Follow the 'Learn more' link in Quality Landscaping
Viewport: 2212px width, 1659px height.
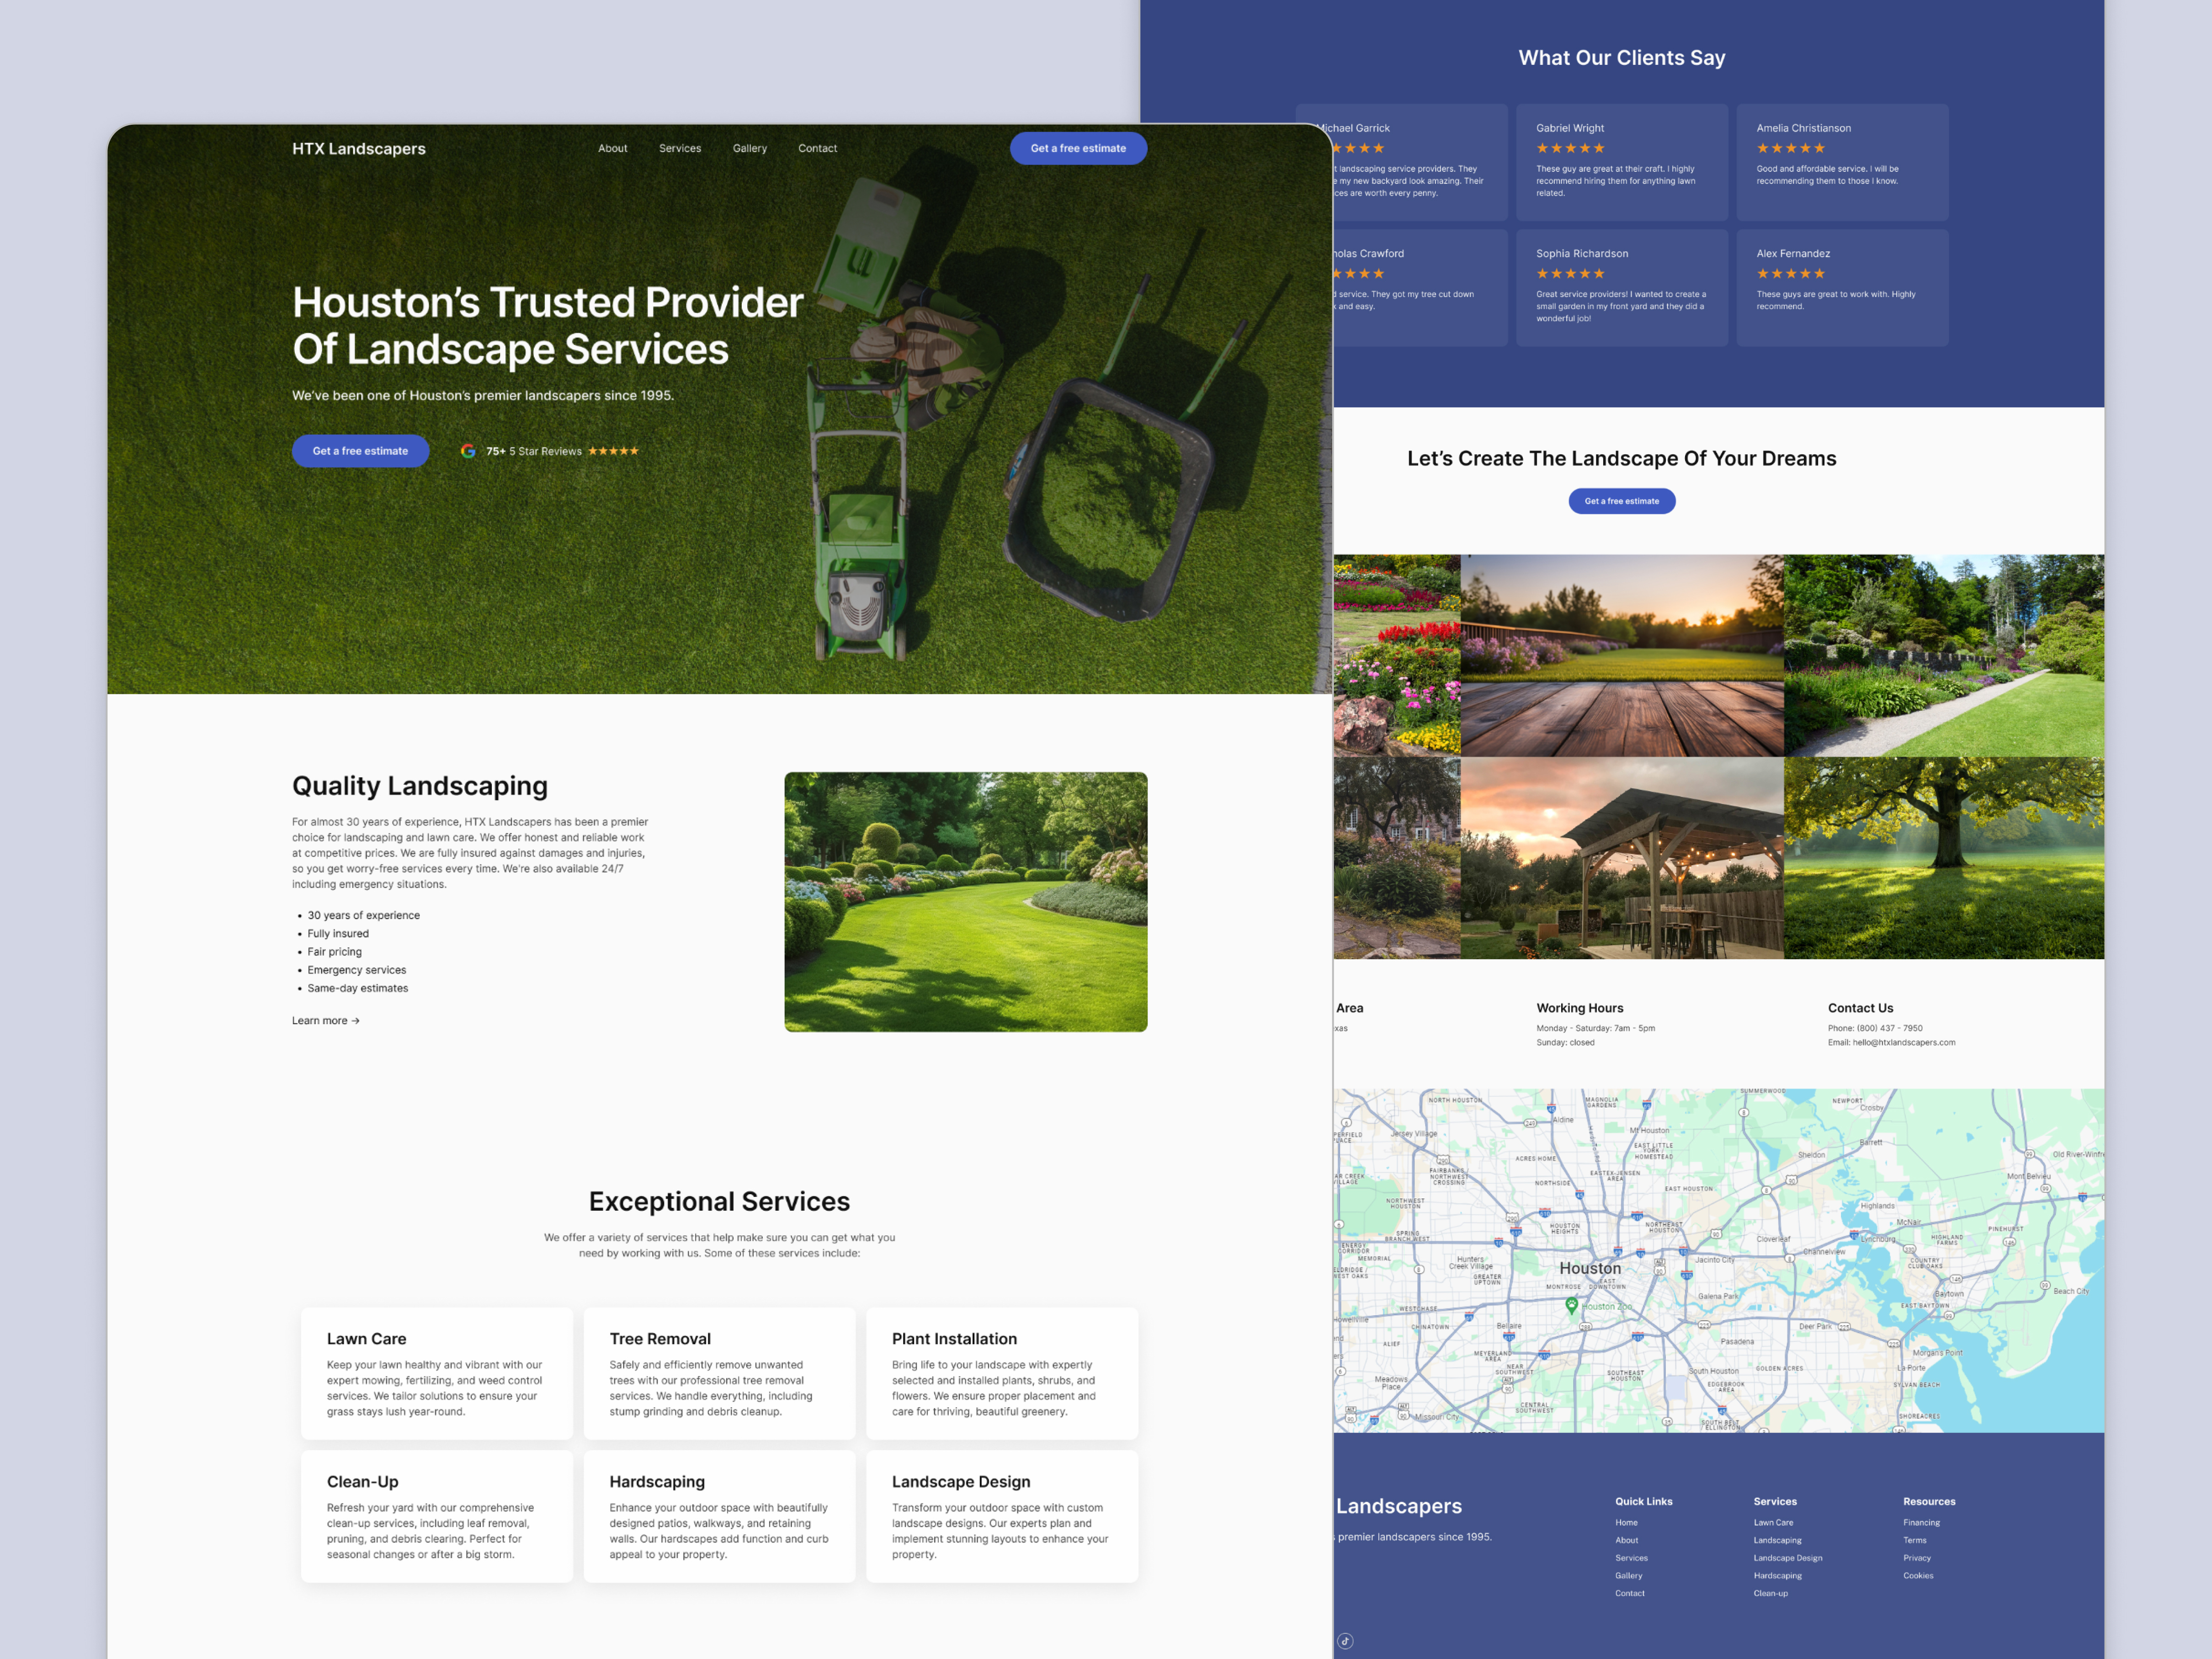coord(324,1020)
